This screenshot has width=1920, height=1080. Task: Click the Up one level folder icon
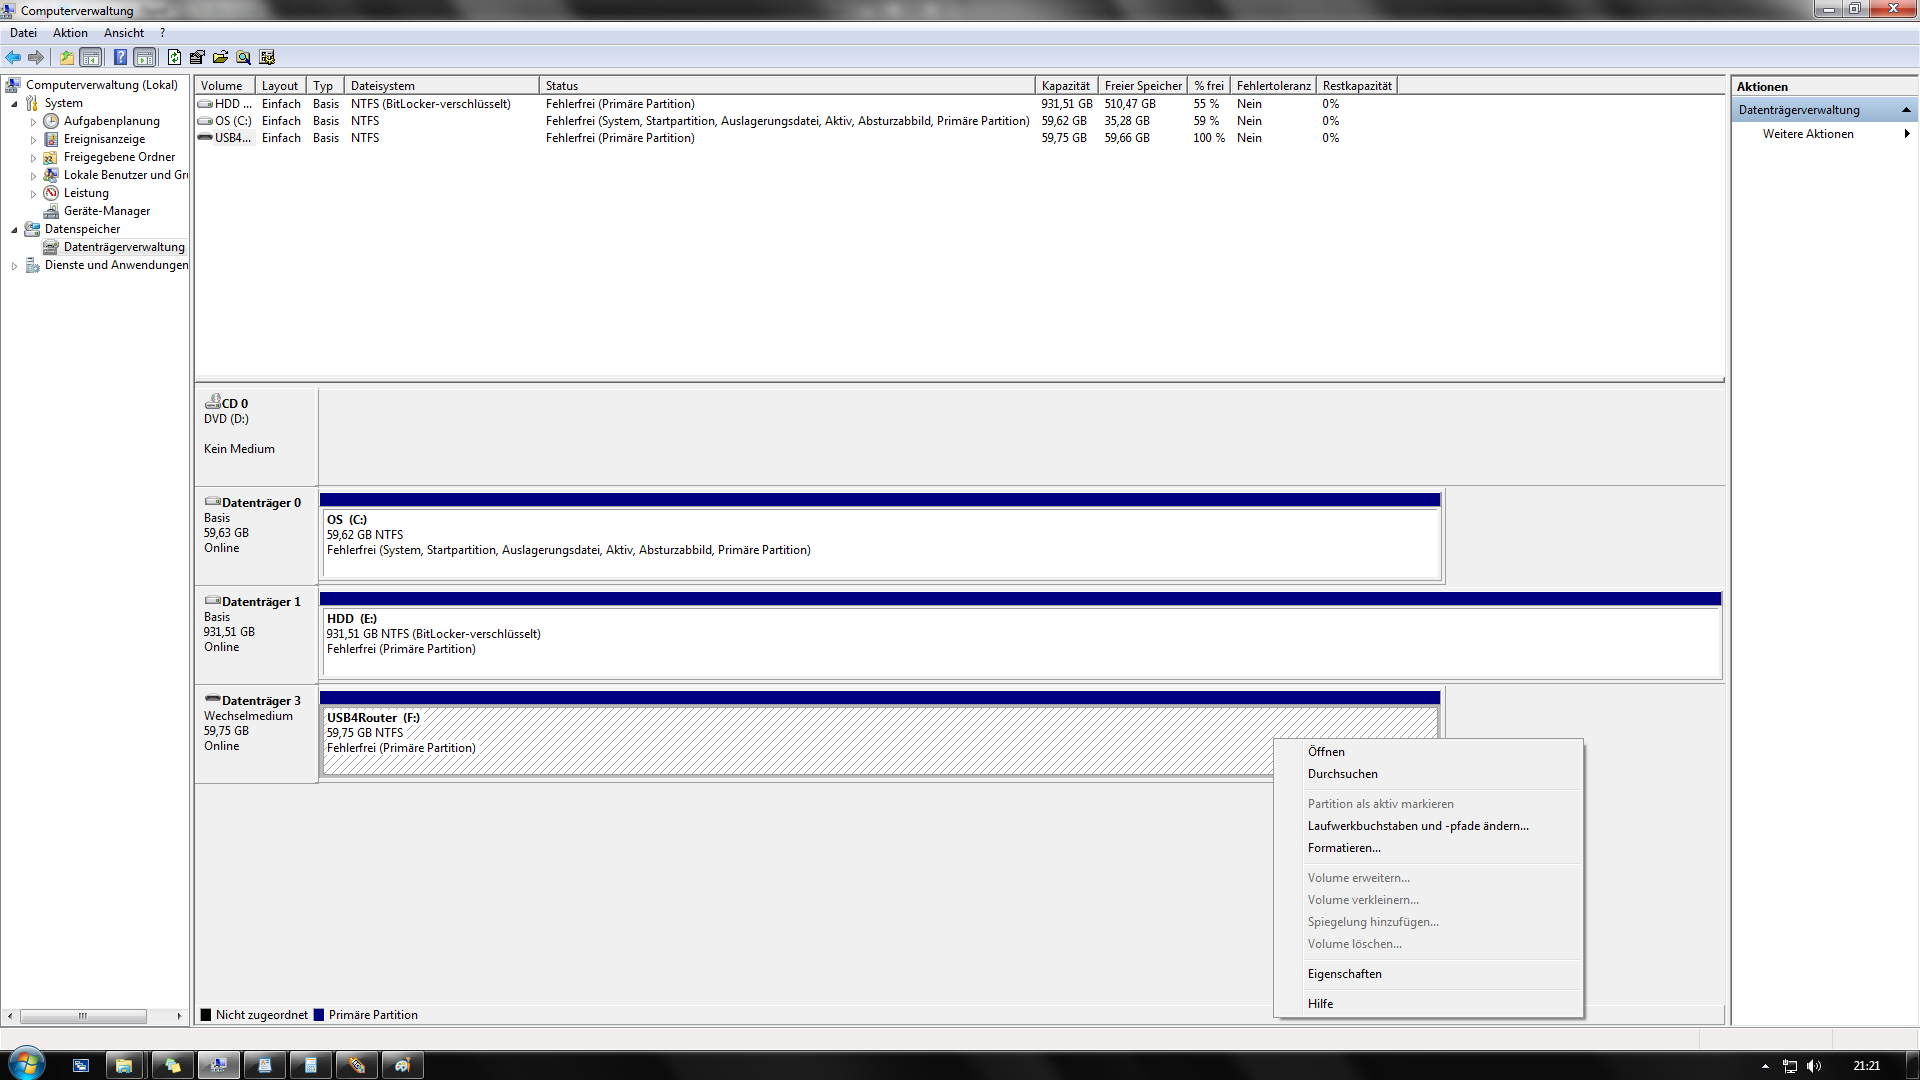[66, 58]
